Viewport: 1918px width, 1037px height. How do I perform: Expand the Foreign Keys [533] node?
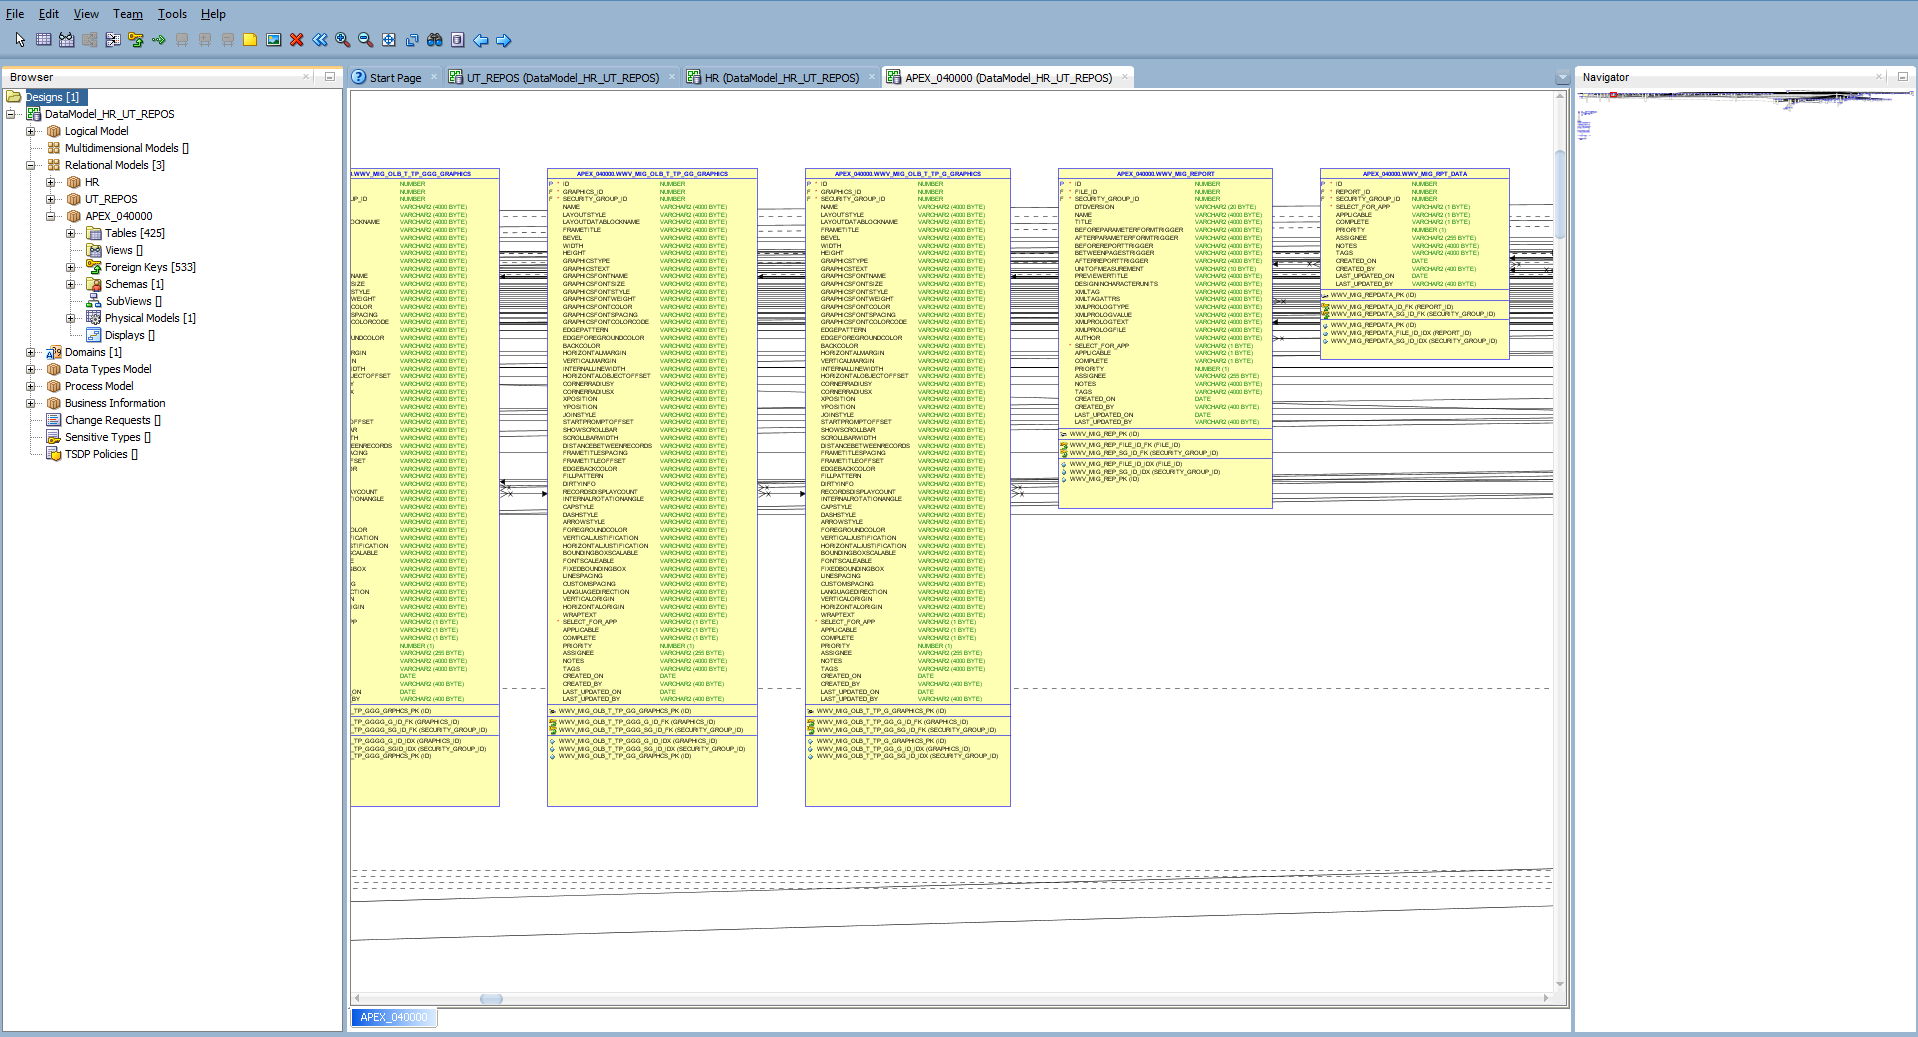pos(71,267)
